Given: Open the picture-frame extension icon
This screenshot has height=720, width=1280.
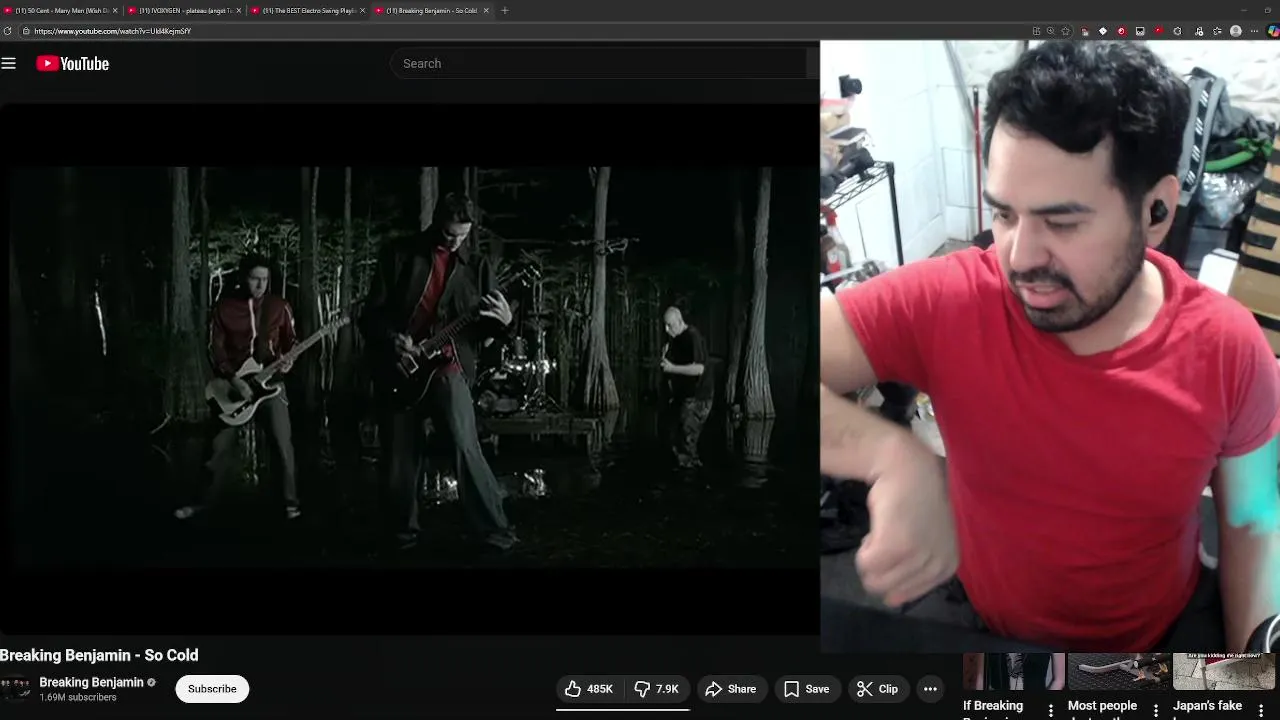Looking at the screenshot, I should [1140, 31].
